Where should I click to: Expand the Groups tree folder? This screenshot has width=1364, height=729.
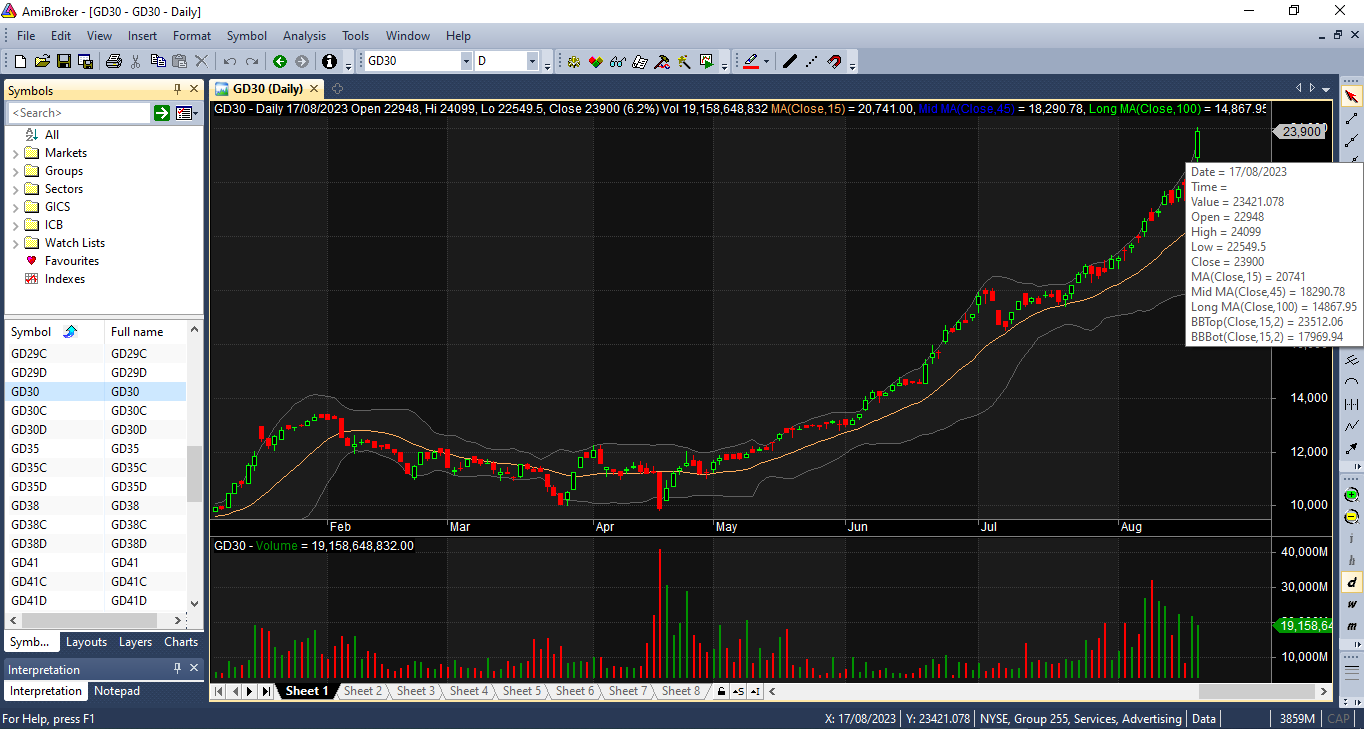tap(15, 172)
